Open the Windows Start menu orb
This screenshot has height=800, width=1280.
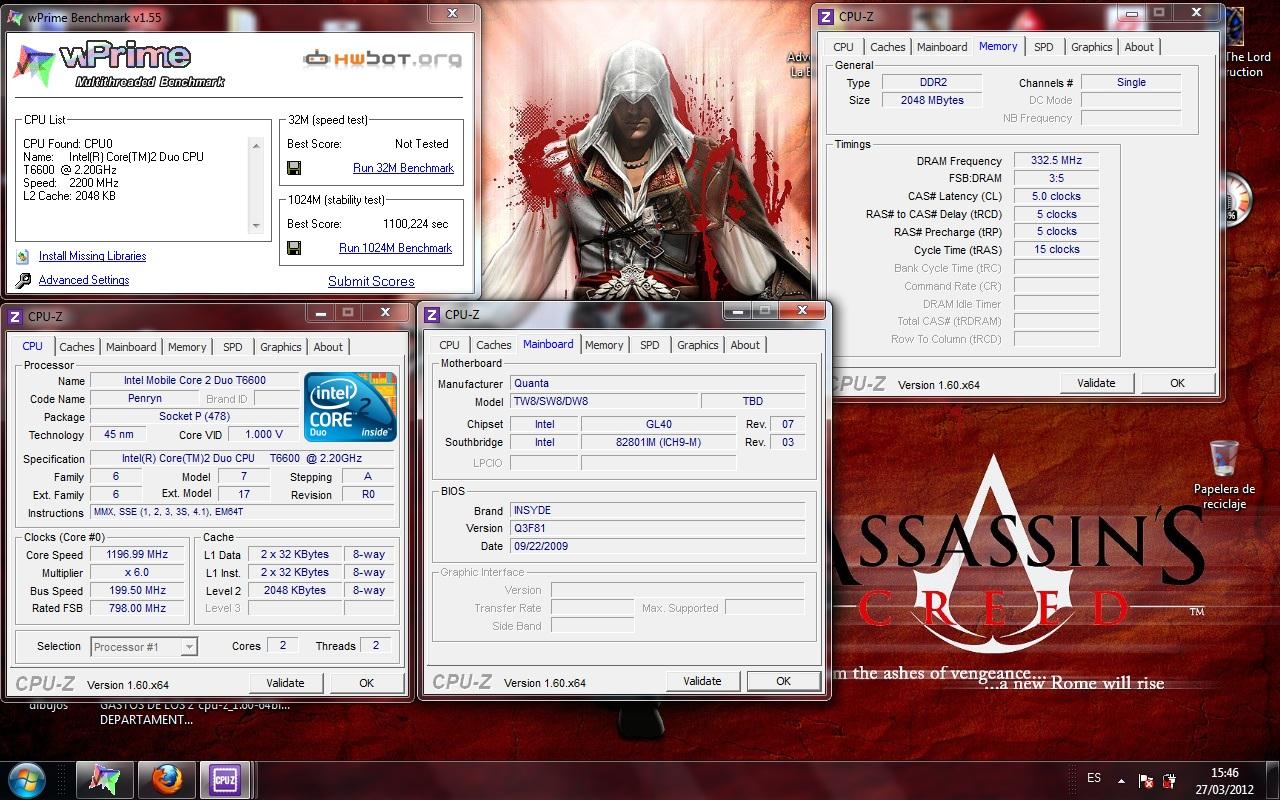[x=27, y=778]
